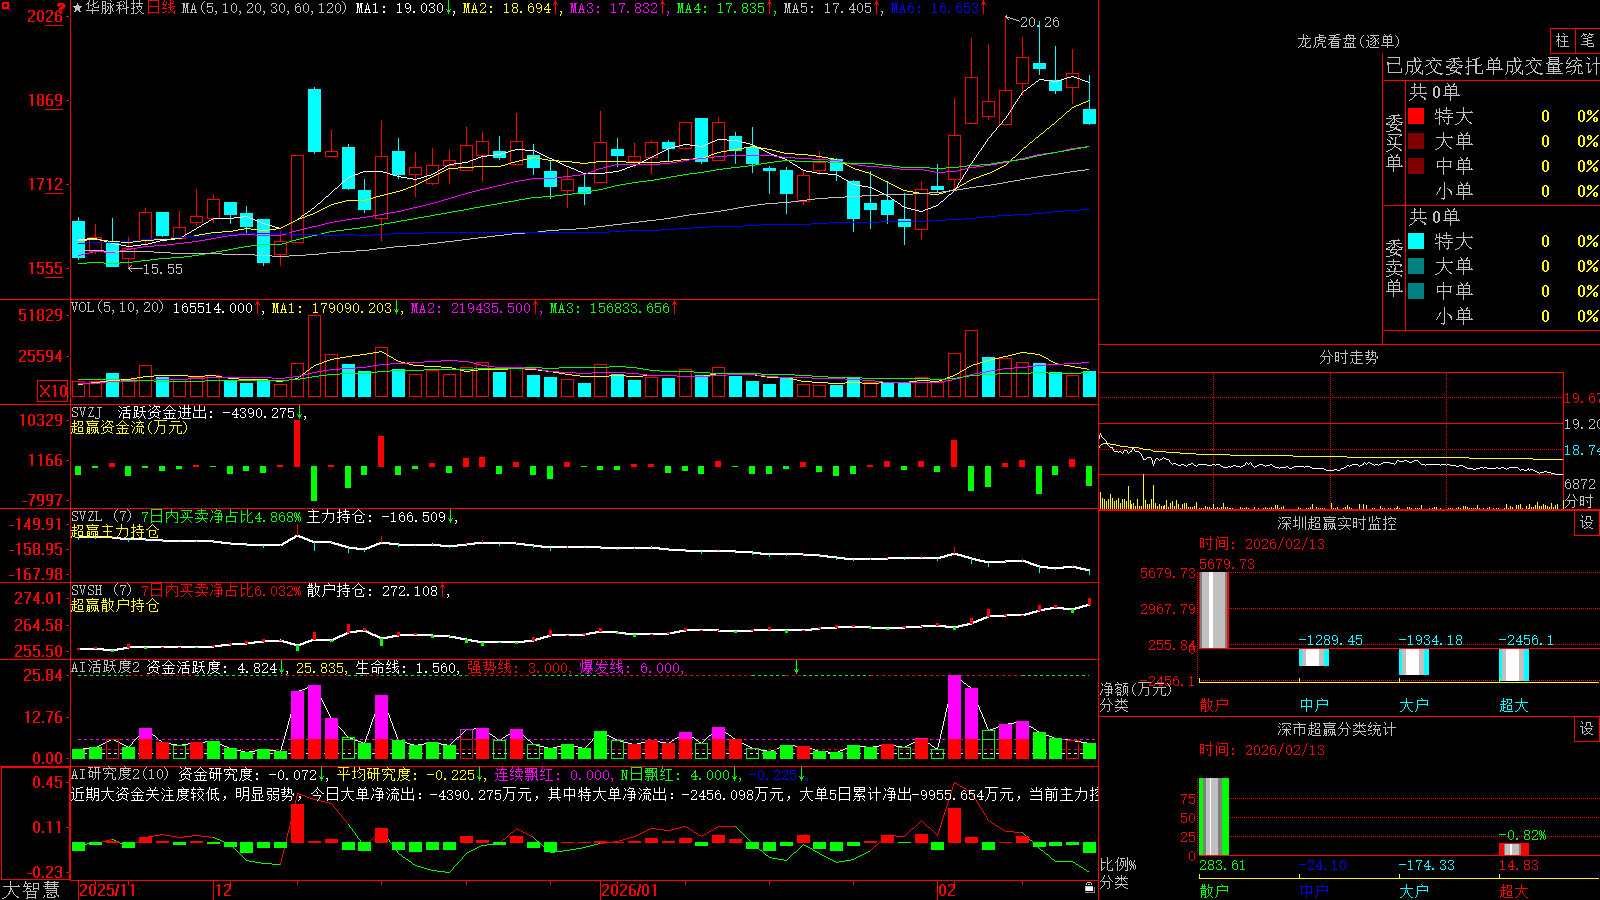Image resolution: width=1600 pixels, height=900 pixels.
Task: Switch to 柱 bar display mode
Action: 1562,40
